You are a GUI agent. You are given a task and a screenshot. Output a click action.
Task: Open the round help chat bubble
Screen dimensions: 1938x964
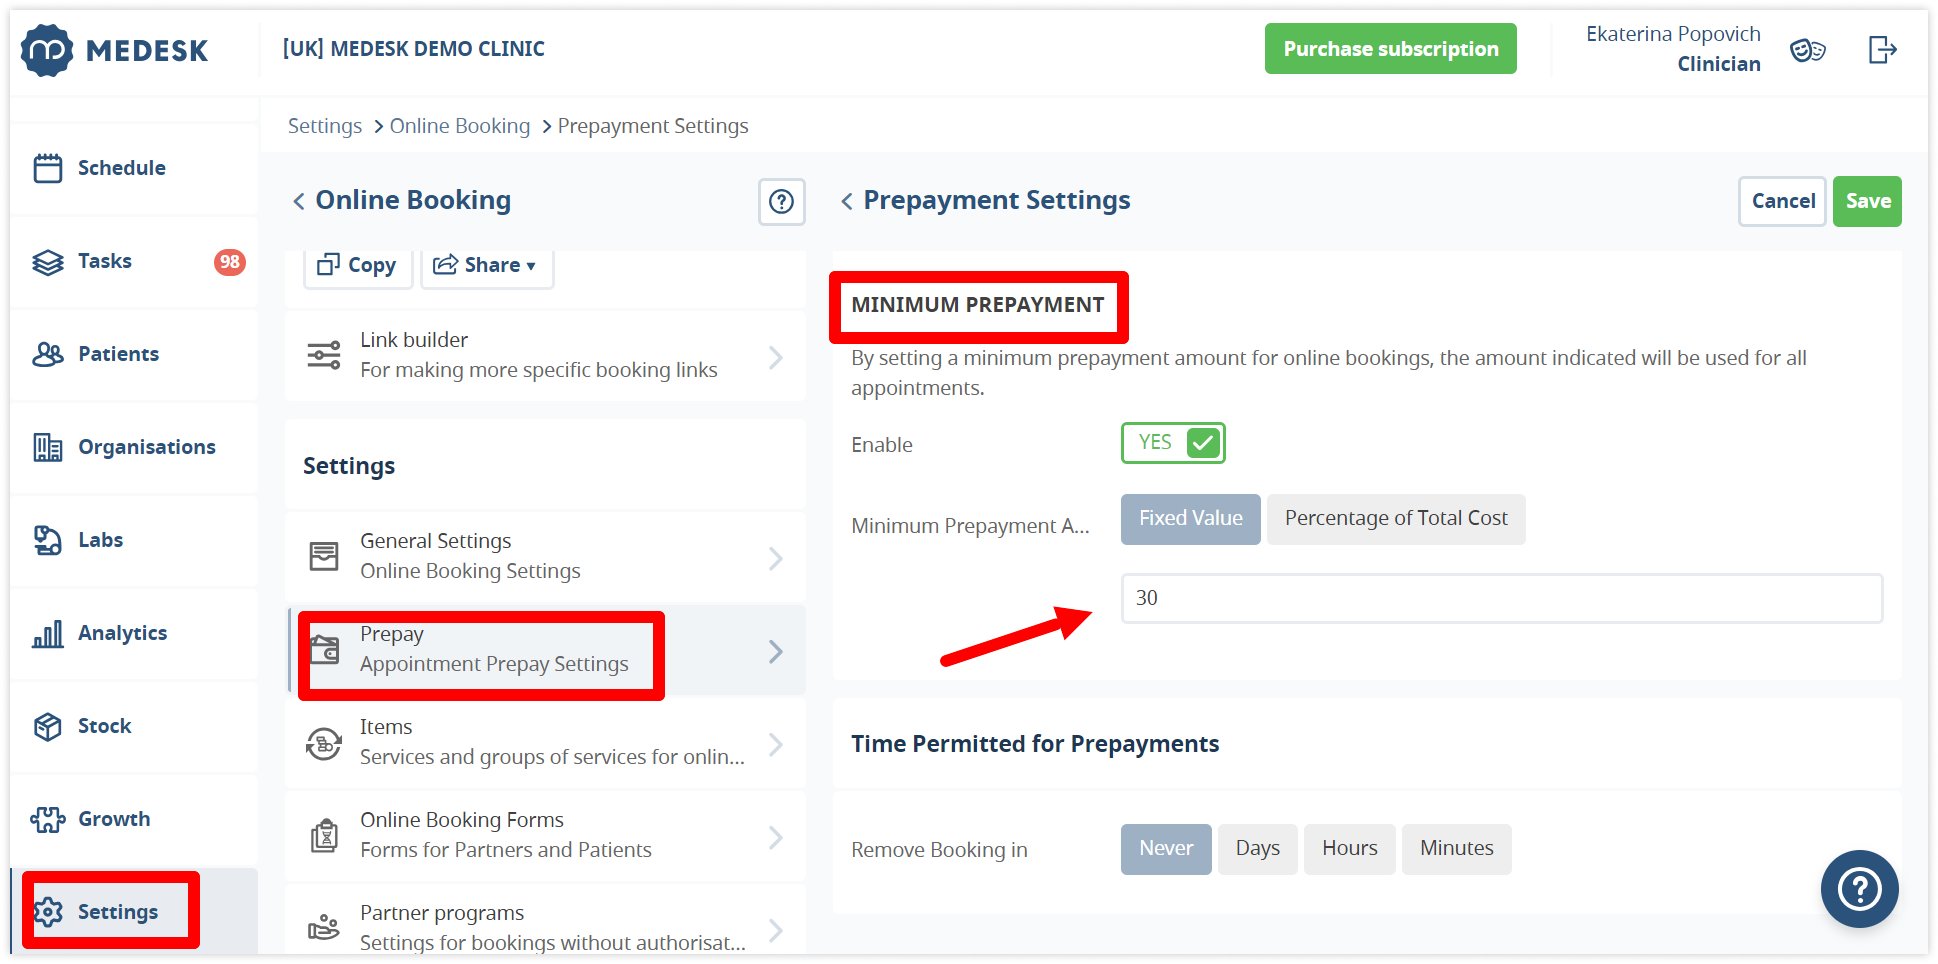pyautogui.click(x=1859, y=888)
